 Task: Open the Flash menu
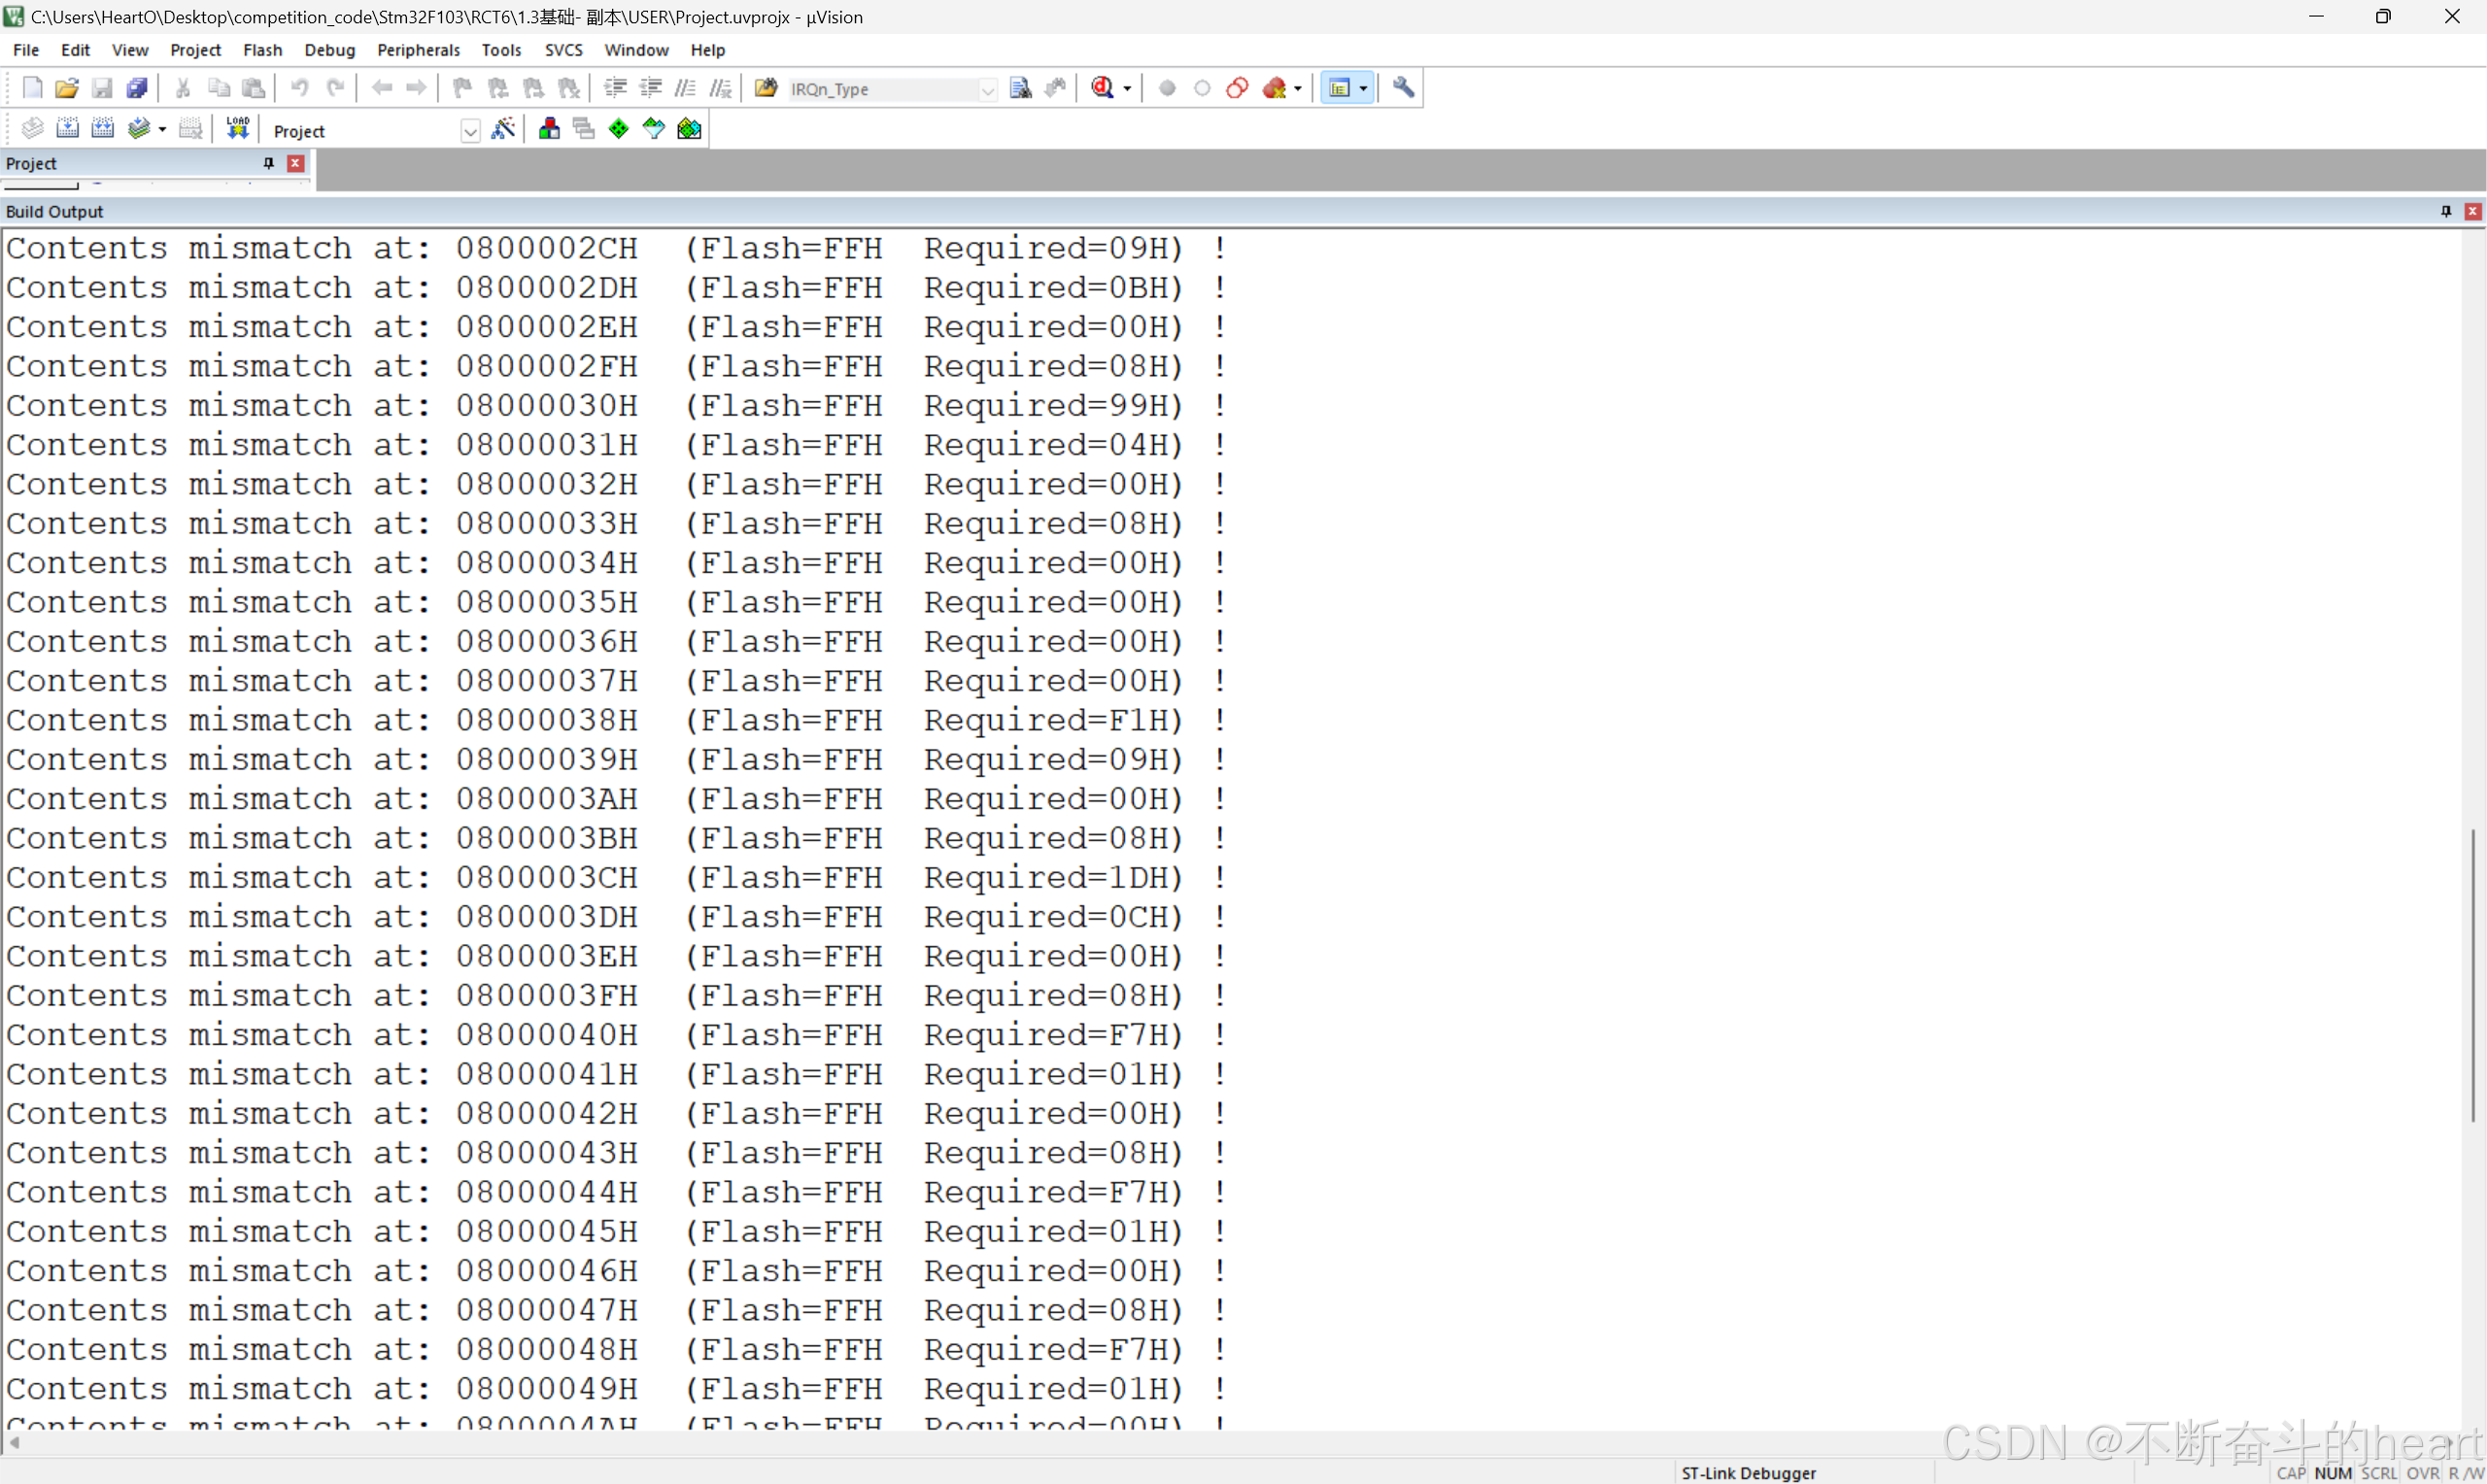tap(263, 50)
